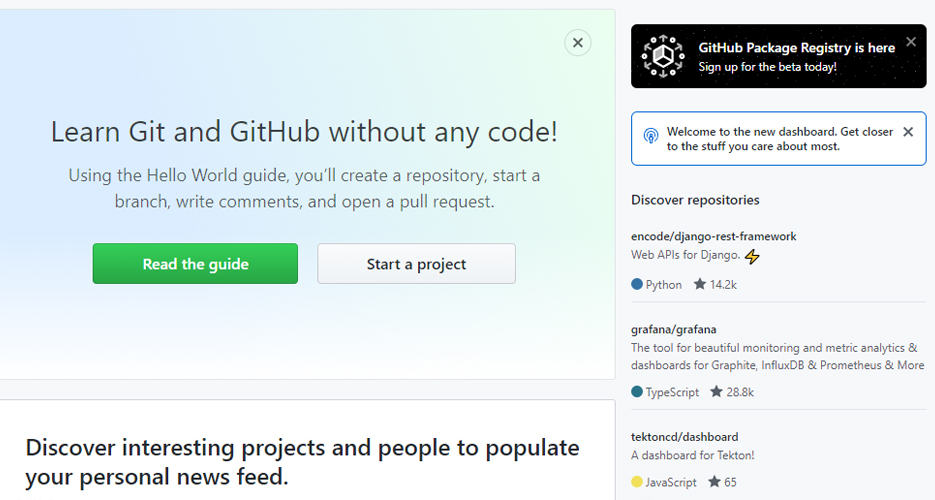Click Sign up for the beta today
Screen dimensions: 935x500
pos(767,67)
